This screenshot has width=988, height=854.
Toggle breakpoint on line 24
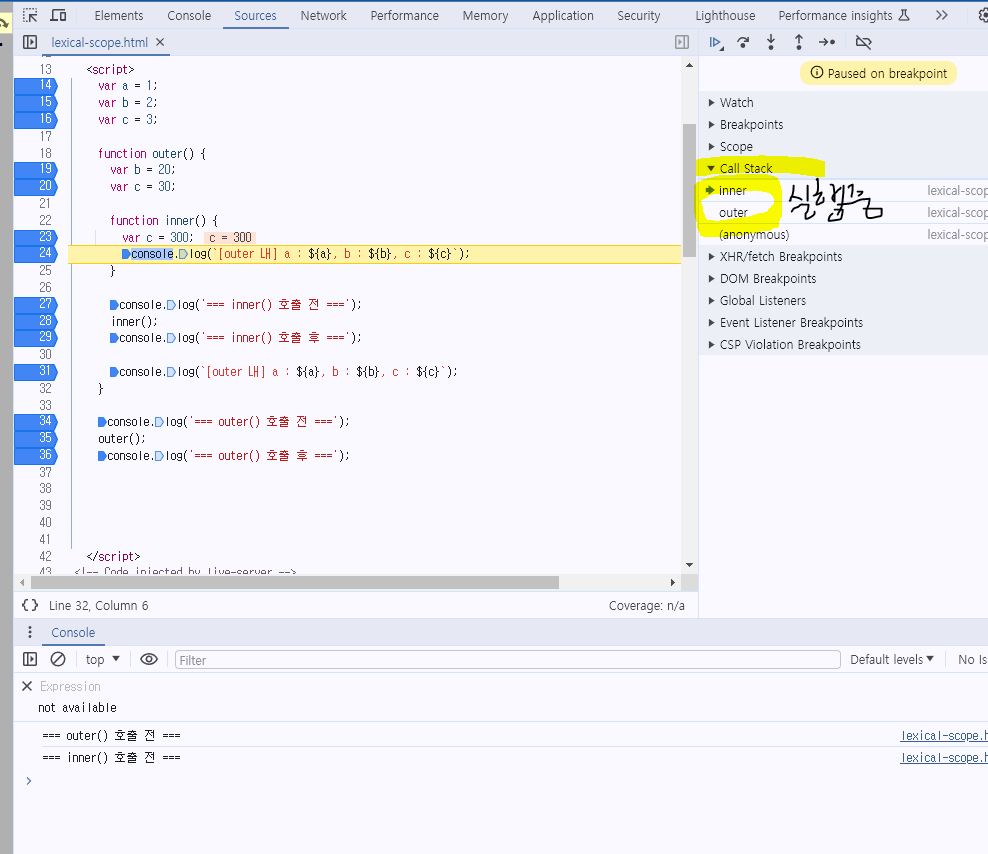[36, 253]
